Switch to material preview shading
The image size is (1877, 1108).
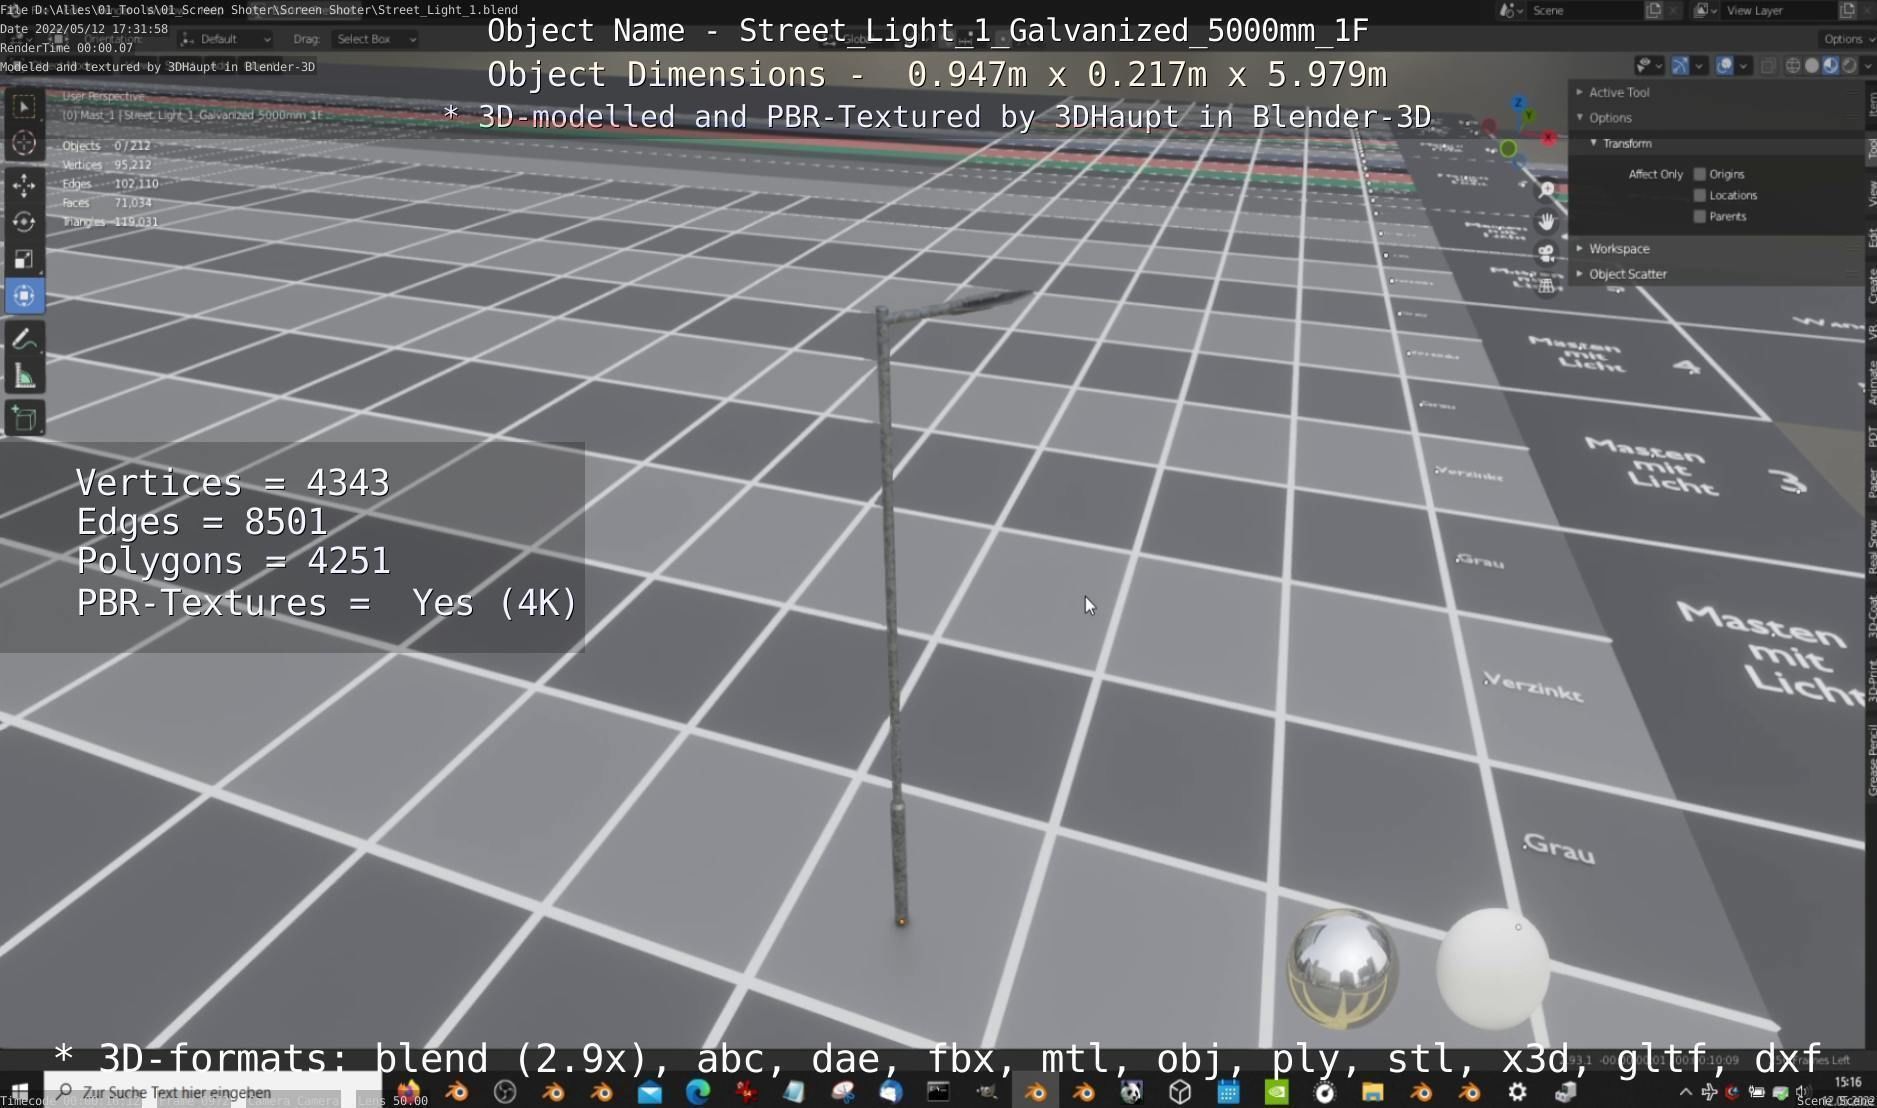(x=1830, y=66)
